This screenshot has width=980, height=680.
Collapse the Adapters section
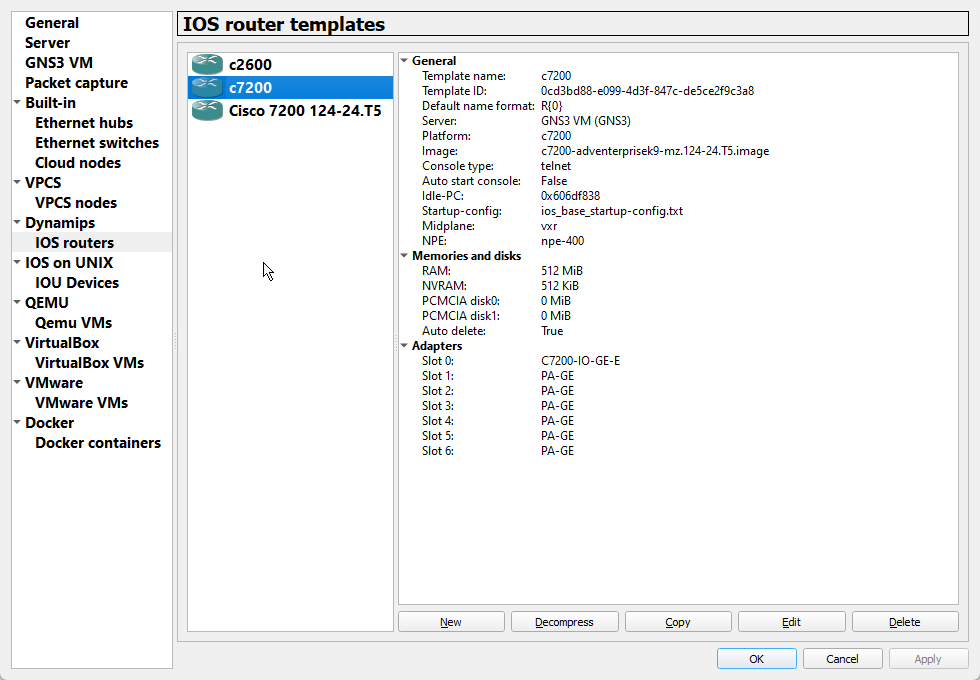(x=404, y=345)
